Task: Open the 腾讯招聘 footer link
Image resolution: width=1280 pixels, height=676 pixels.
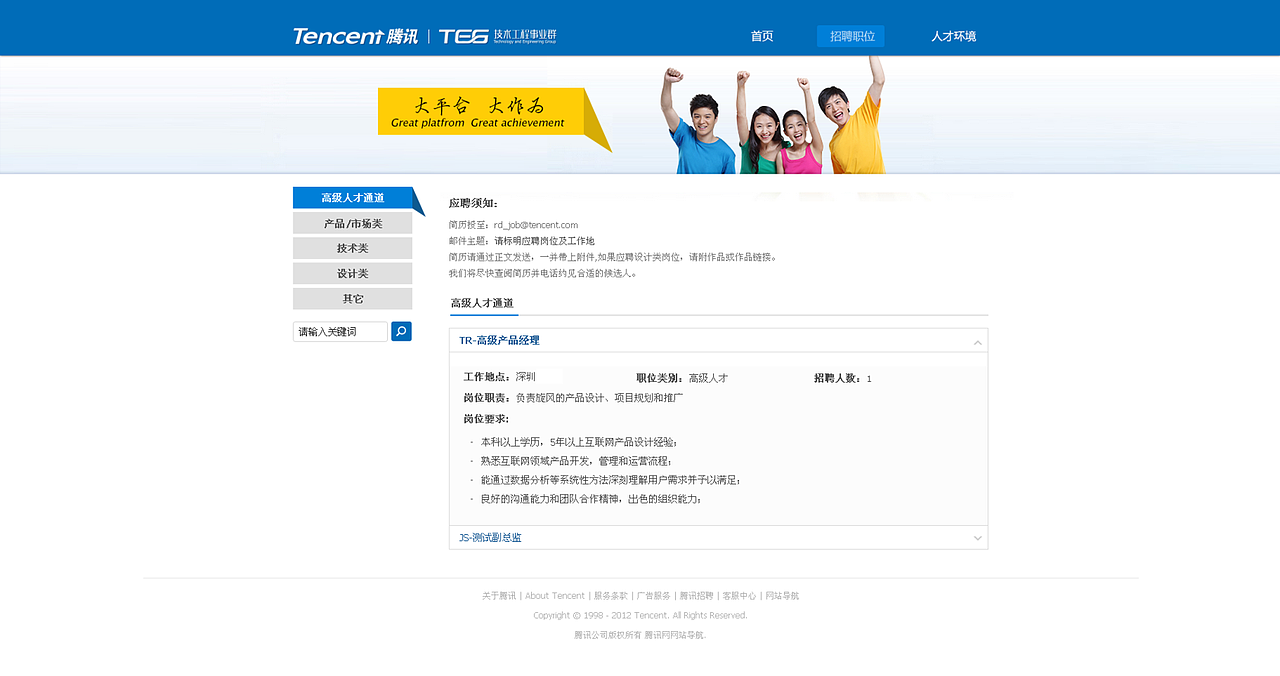Action: pyautogui.click(x=697, y=596)
